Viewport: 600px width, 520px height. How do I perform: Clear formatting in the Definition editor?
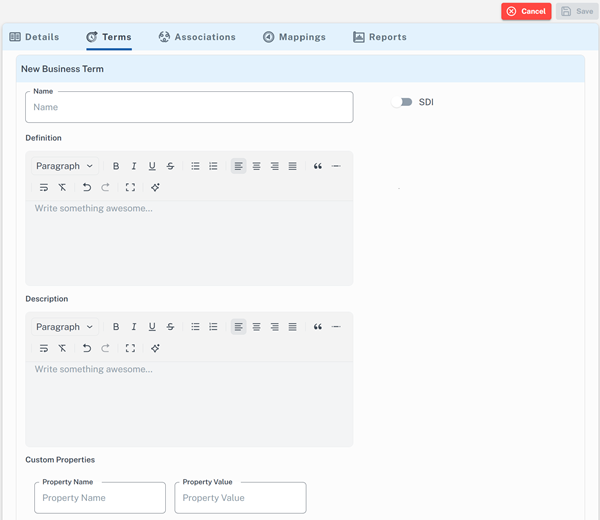point(62,187)
